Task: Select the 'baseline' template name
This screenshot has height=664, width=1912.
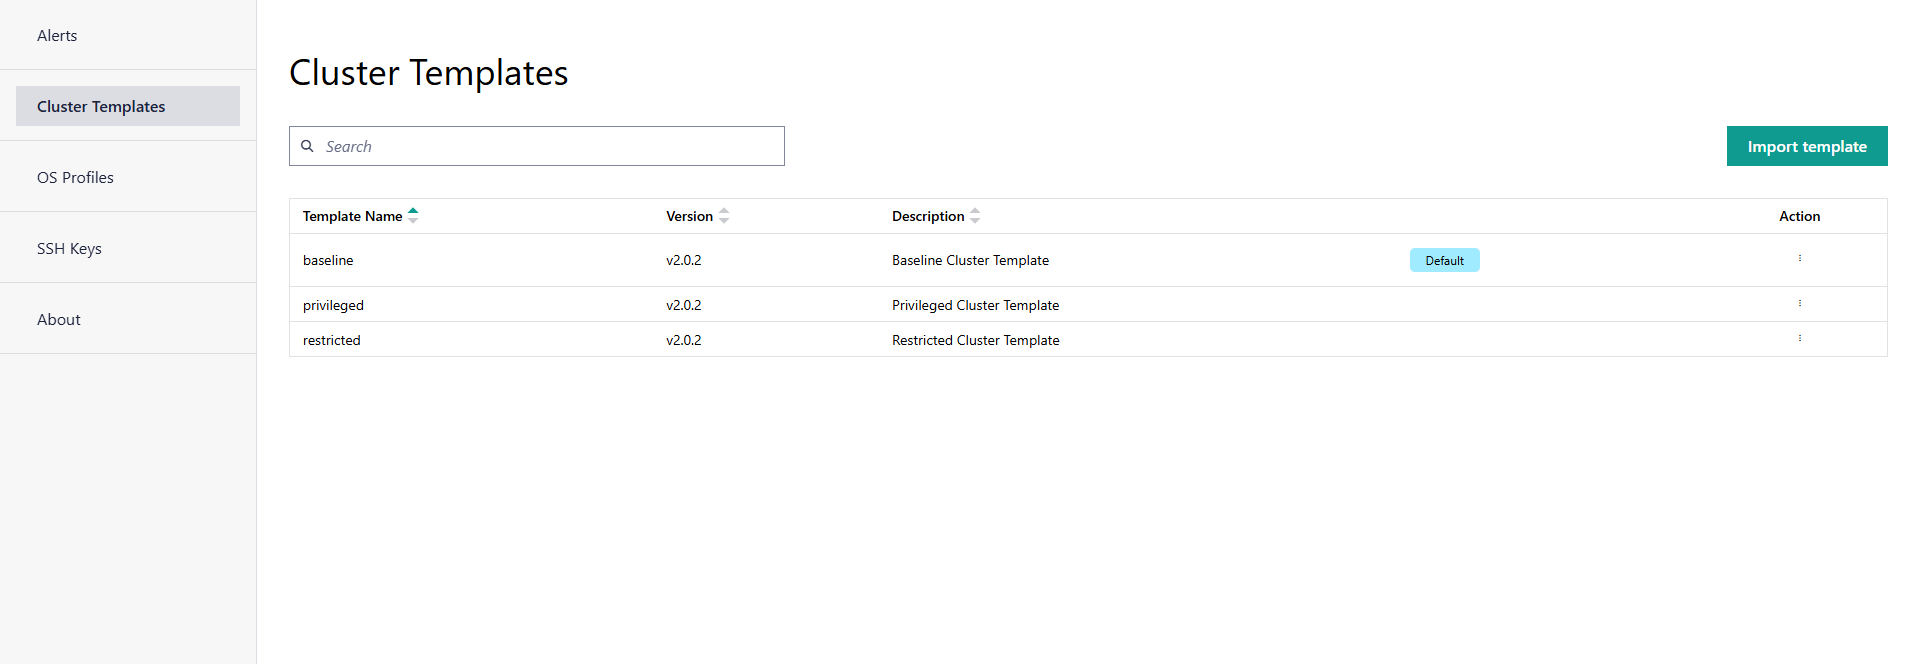Action: coord(328,260)
